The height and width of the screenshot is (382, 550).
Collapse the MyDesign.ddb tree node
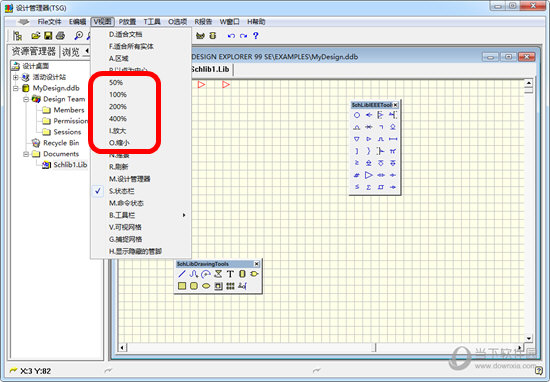15,88
